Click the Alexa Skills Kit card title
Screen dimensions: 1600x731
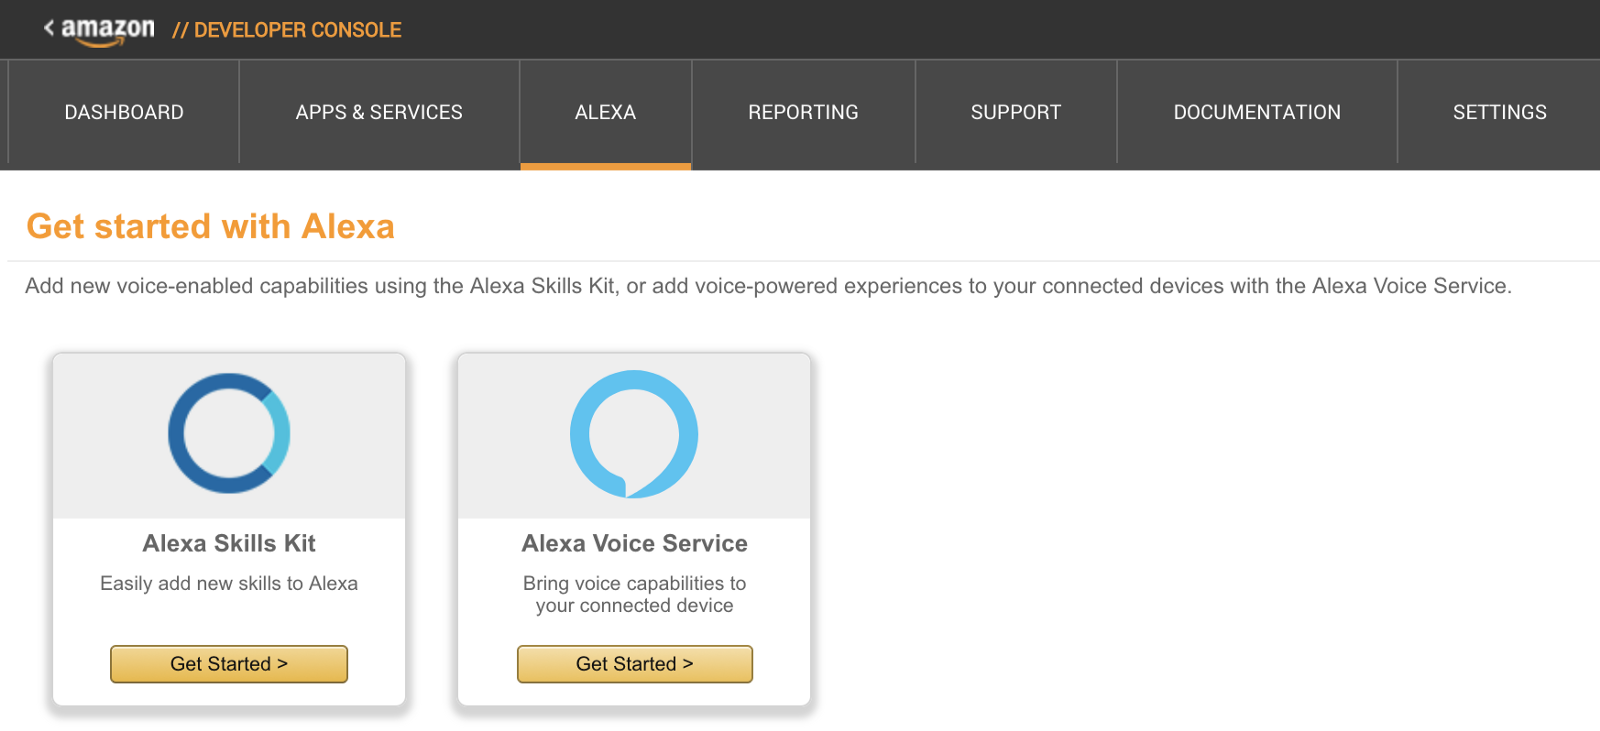click(x=229, y=543)
